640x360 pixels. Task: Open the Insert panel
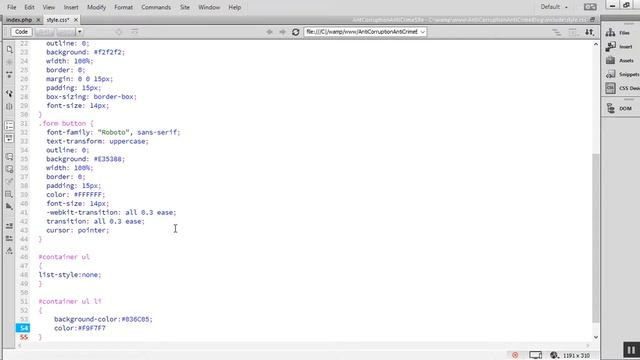tap(619, 47)
